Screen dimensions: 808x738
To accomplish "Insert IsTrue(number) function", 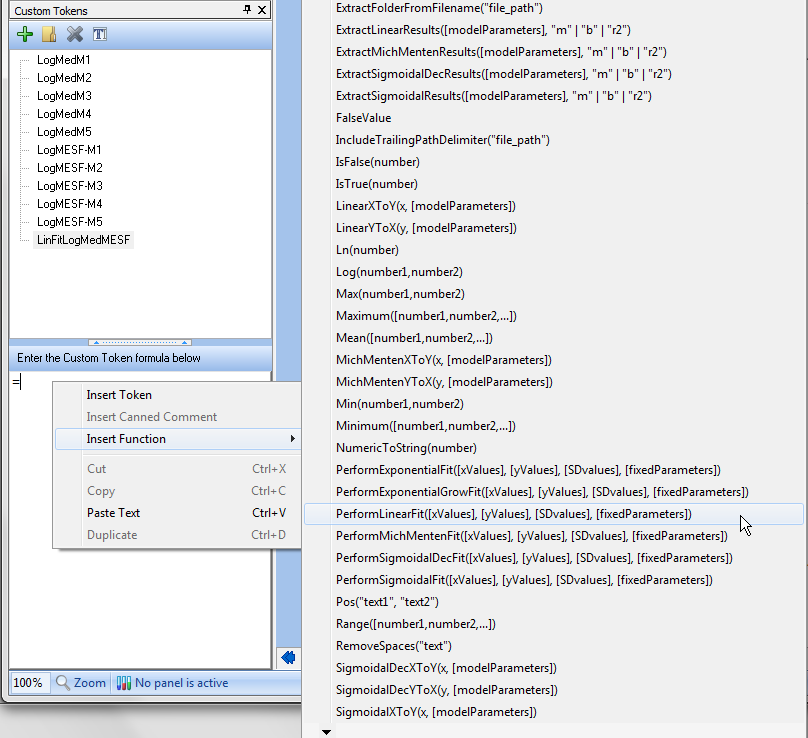I will [x=377, y=184].
